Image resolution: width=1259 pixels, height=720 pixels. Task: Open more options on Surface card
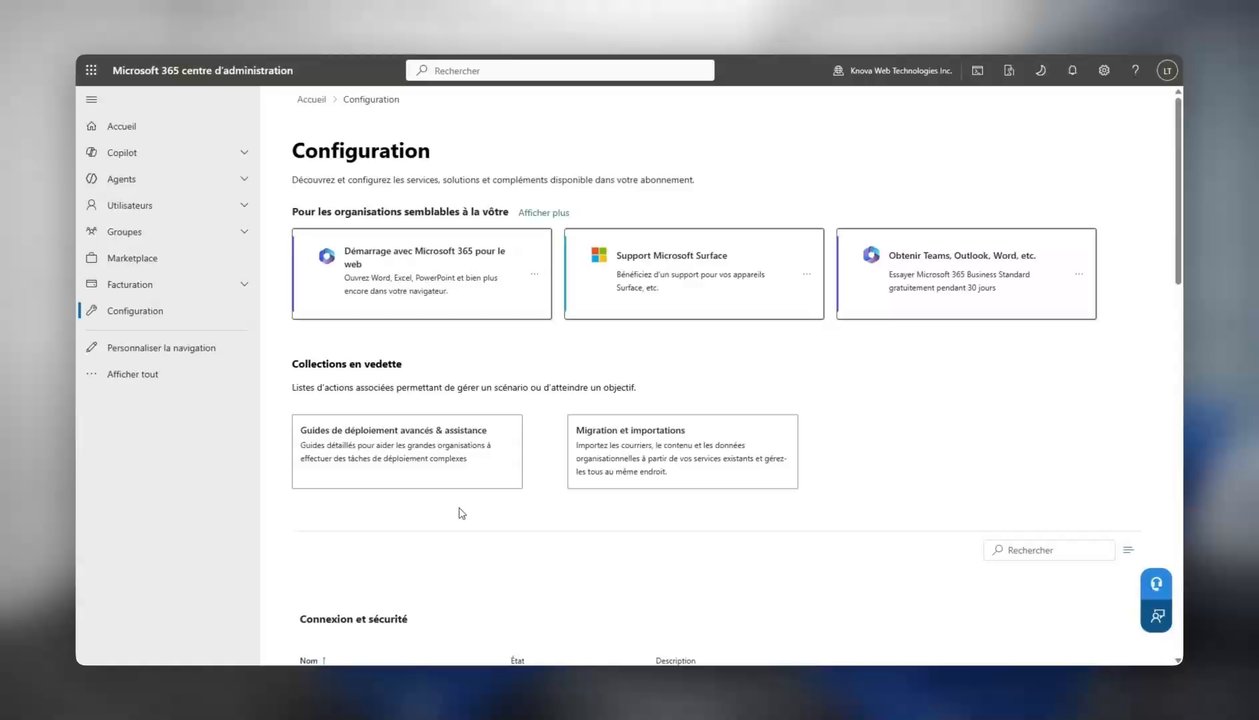click(806, 274)
